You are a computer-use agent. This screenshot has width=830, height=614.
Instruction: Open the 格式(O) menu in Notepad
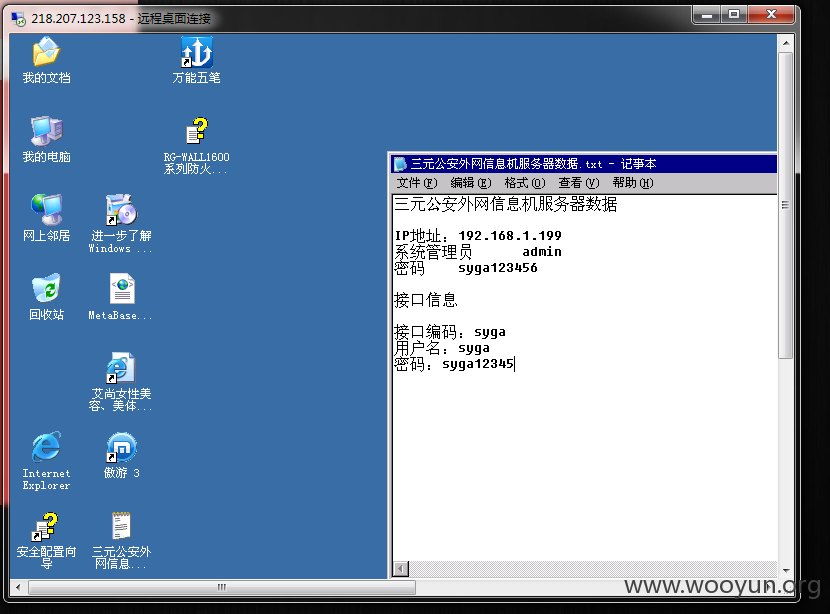point(525,183)
